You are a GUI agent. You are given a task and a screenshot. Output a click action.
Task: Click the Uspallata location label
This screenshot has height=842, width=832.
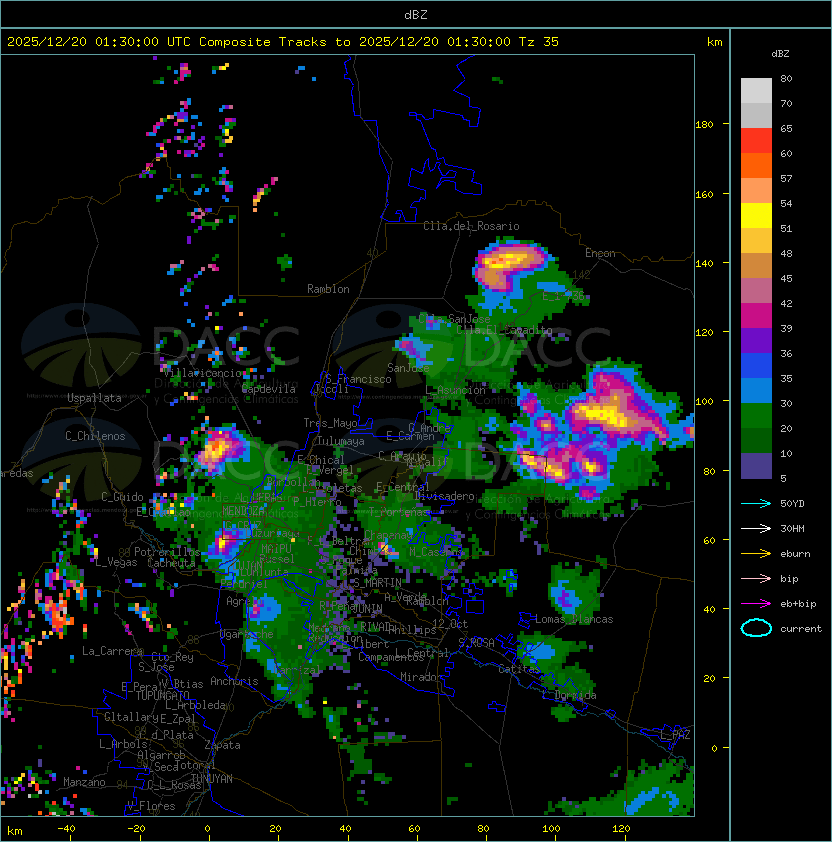click(94, 398)
